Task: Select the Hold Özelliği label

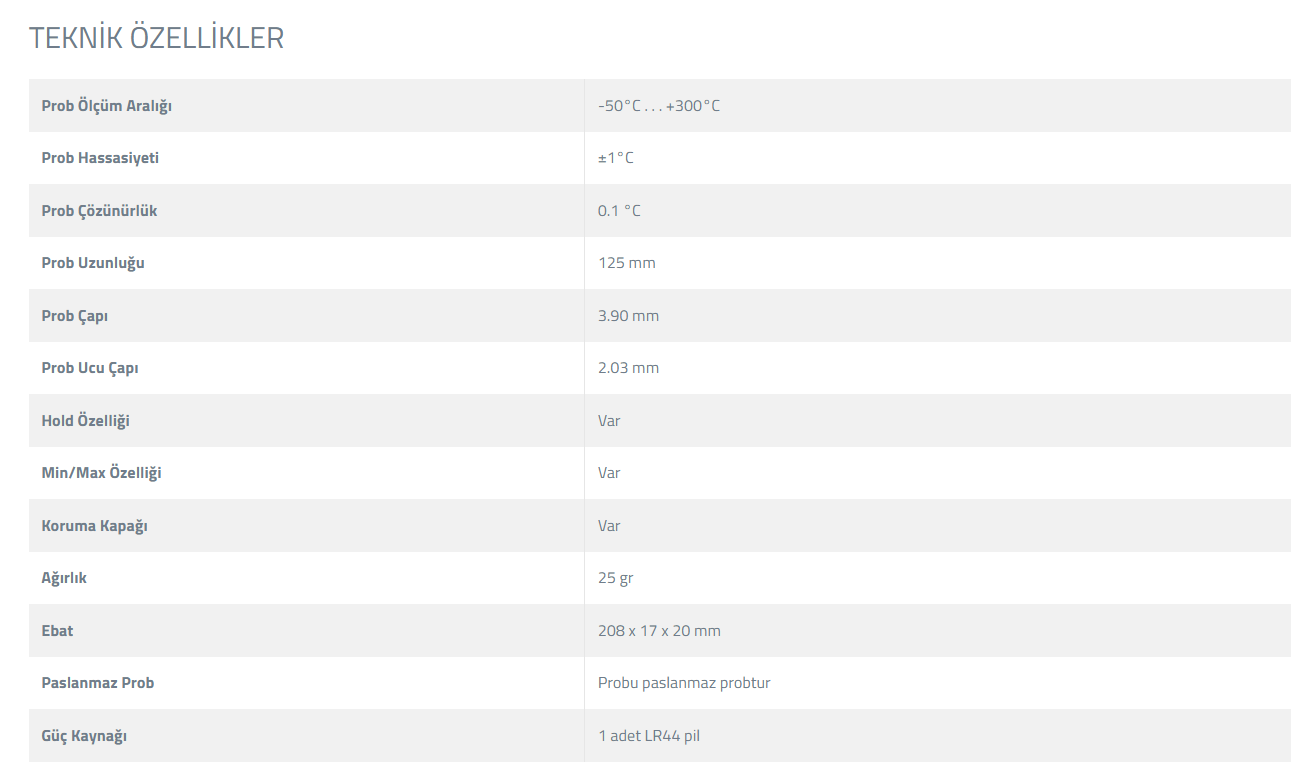Action: click(86, 421)
